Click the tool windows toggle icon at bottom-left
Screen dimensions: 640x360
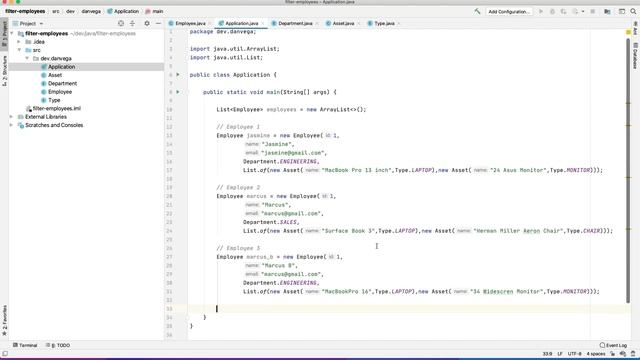(4, 354)
